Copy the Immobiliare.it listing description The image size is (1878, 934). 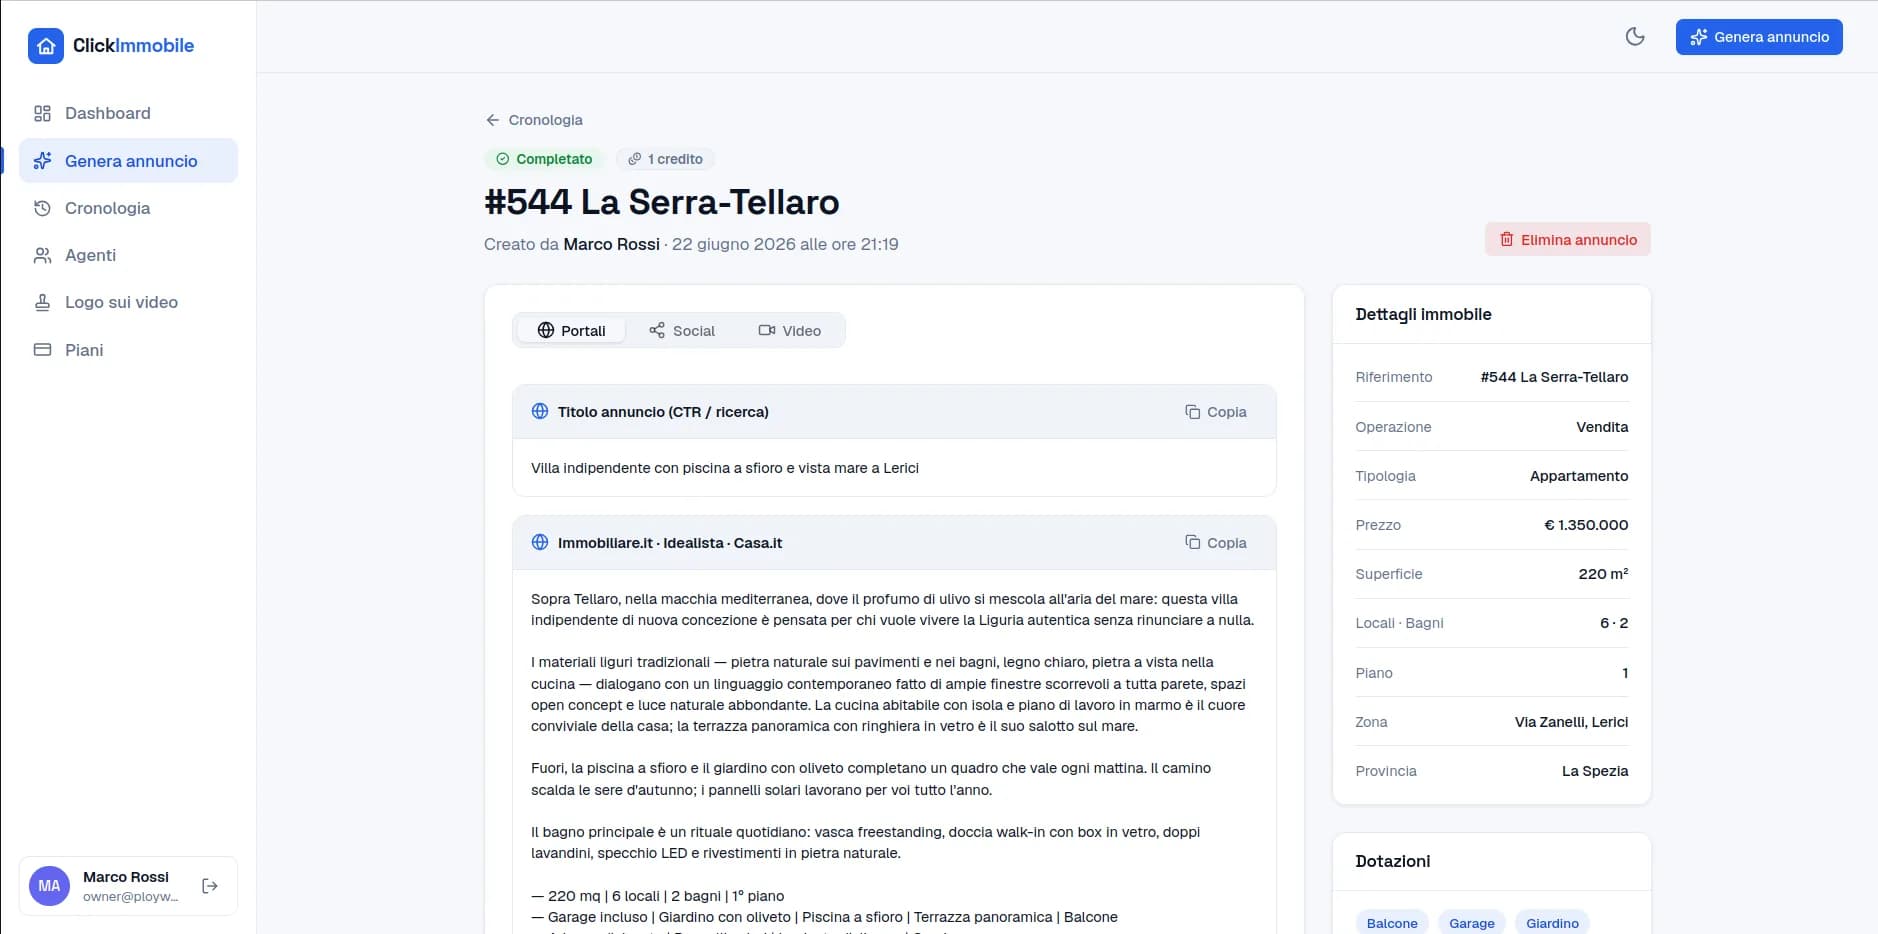pyautogui.click(x=1216, y=543)
